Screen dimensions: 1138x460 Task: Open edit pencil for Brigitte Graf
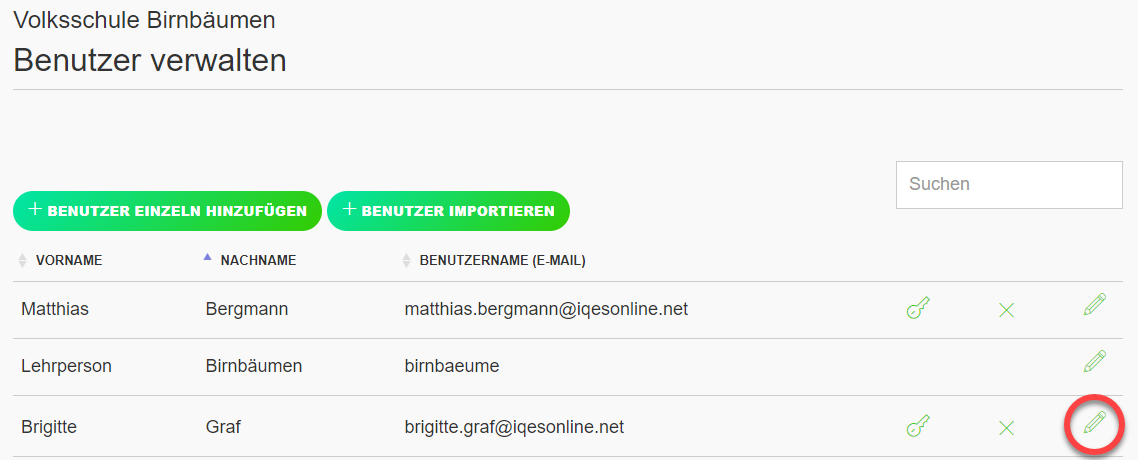pos(1094,422)
